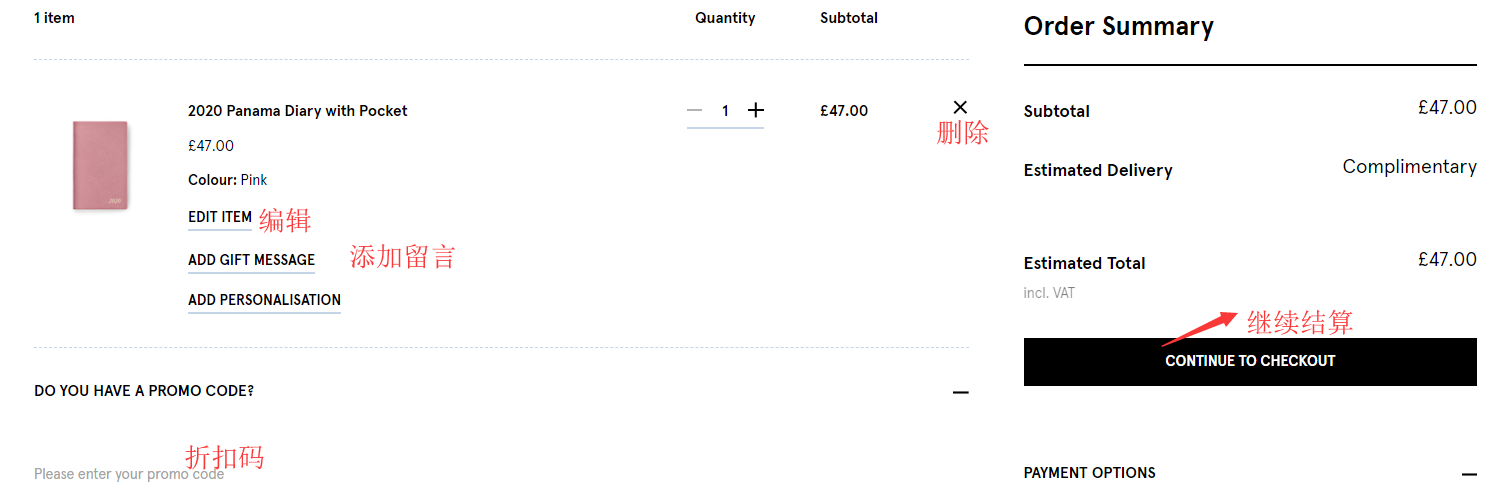Screen dimensions: 1487x483
Task: Select the quantity value between minus and plus
Action: pos(725,111)
